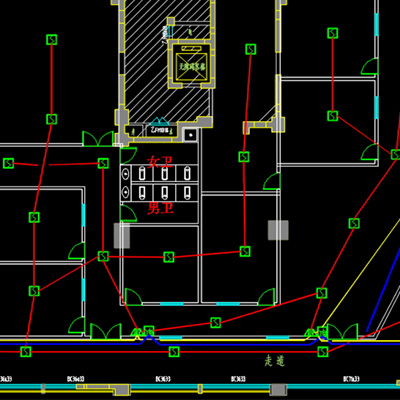
Task: Select smoke detector between the two lower rooms
Action: (169, 257)
